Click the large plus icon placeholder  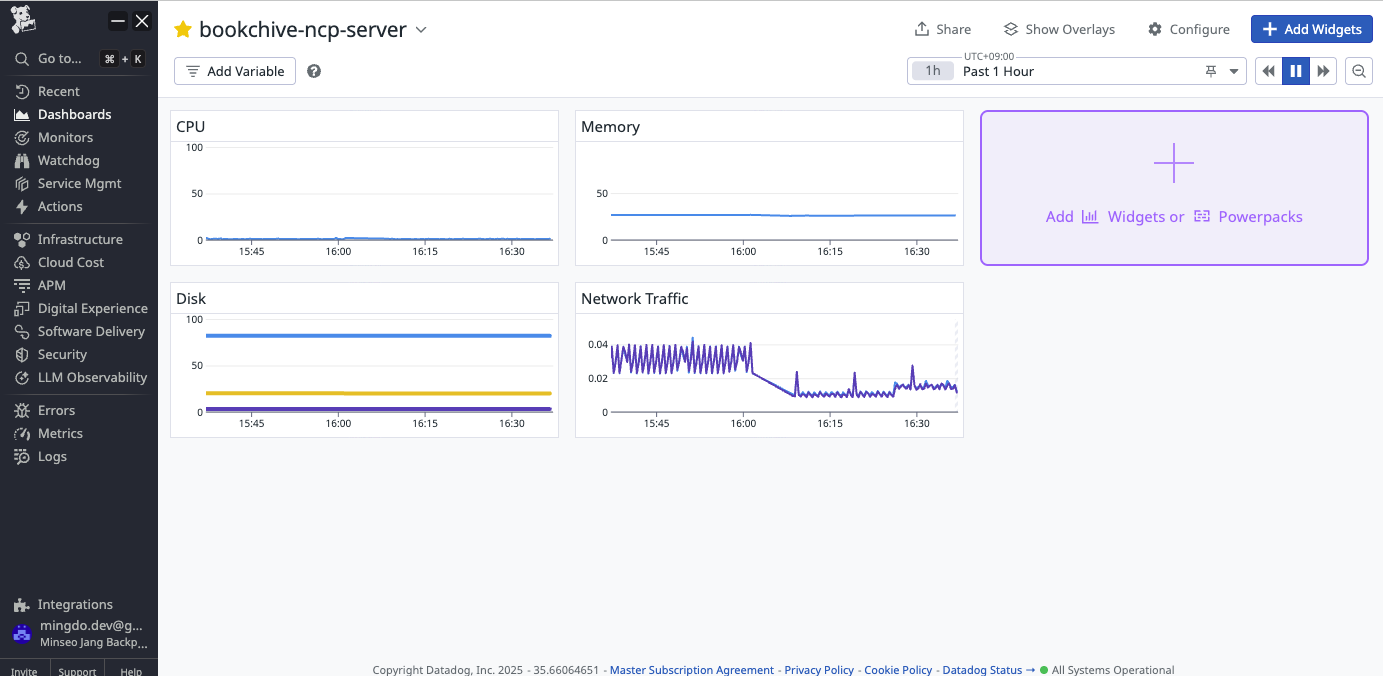(x=1174, y=163)
